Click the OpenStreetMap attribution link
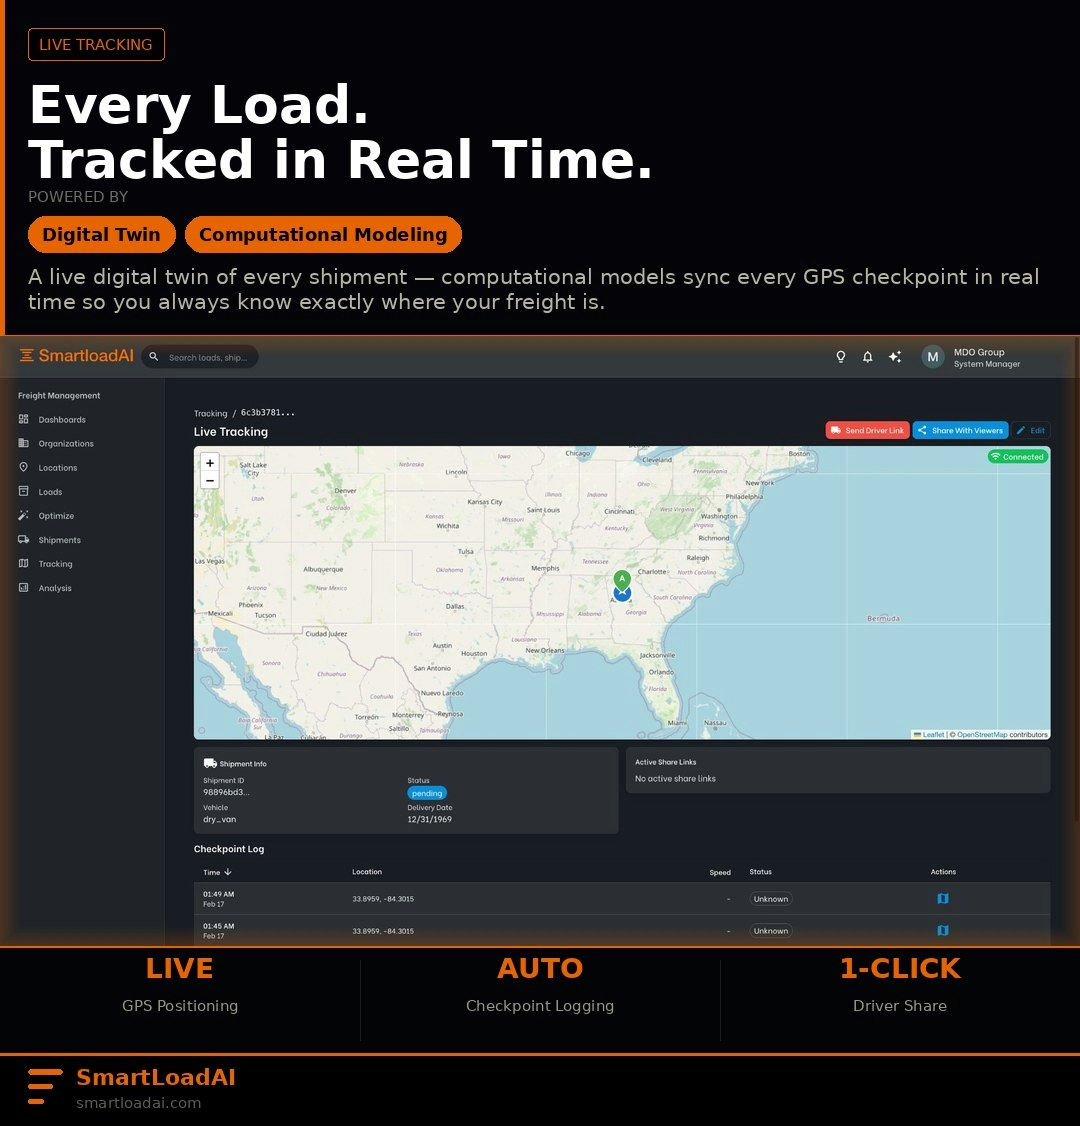 982,735
